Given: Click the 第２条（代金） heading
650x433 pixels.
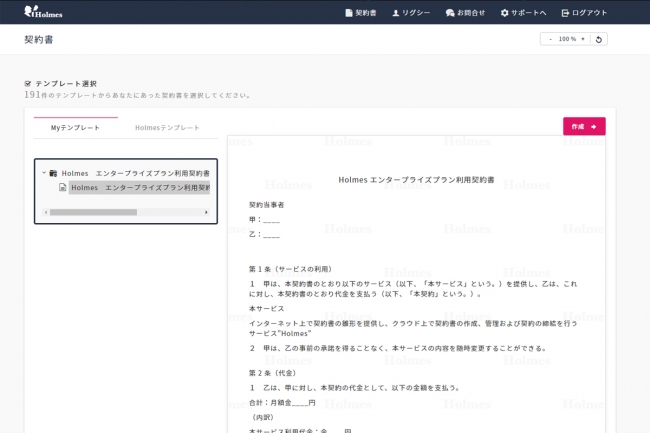Looking at the screenshot, I should click(x=272, y=373).
